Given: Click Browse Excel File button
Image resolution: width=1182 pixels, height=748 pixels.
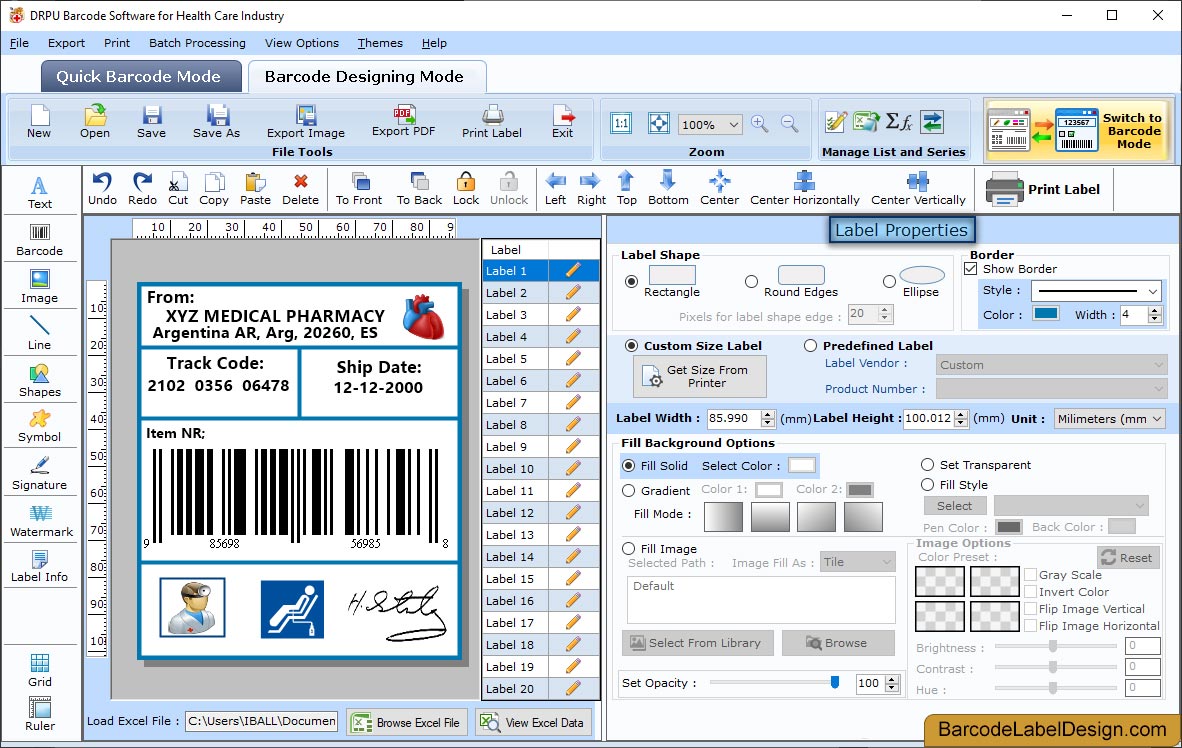Looking at the screenshot, I should 408,722.
